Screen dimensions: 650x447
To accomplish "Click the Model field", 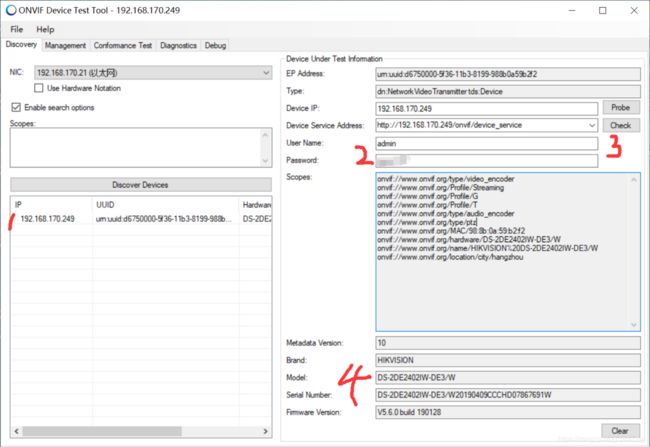I will pos(508,378).
